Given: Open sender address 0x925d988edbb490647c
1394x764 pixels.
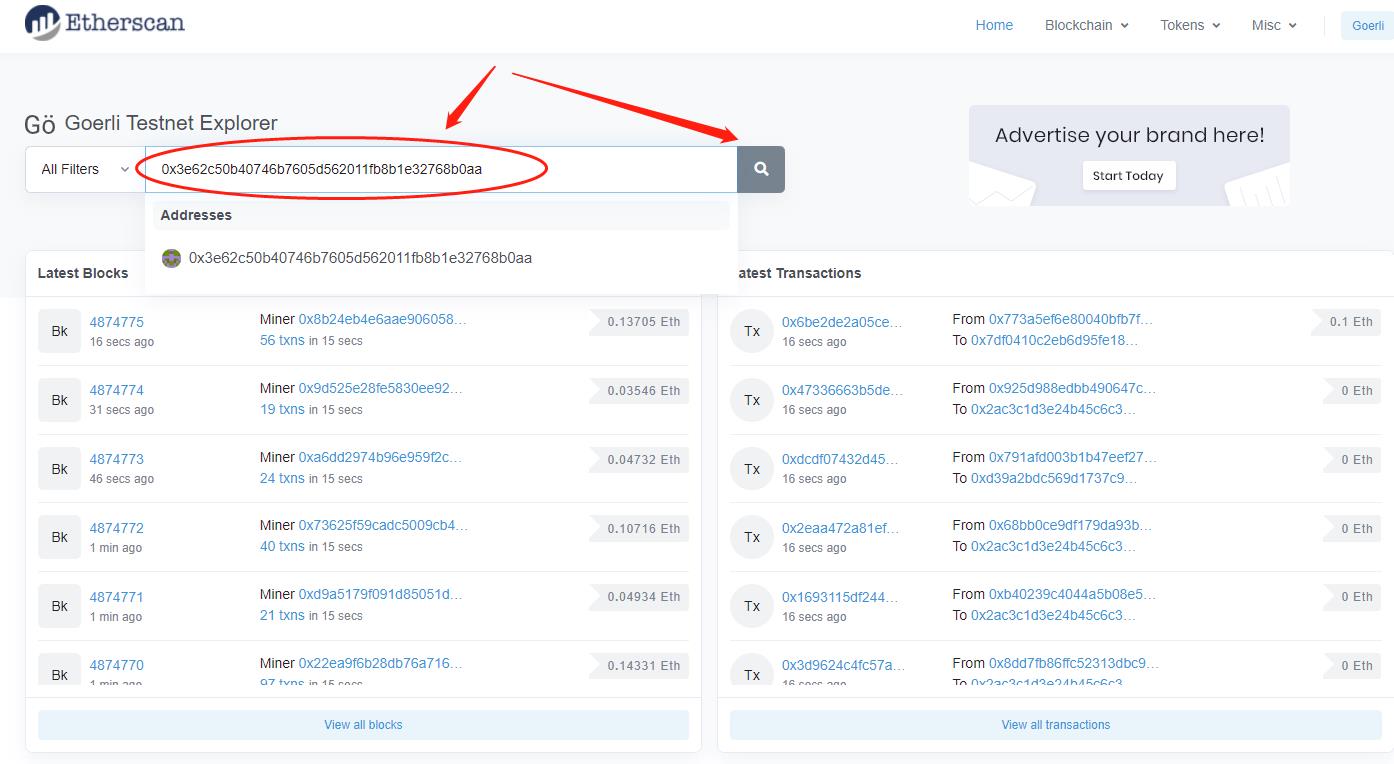Looking at the screenshot, I should pos(1072,388).
